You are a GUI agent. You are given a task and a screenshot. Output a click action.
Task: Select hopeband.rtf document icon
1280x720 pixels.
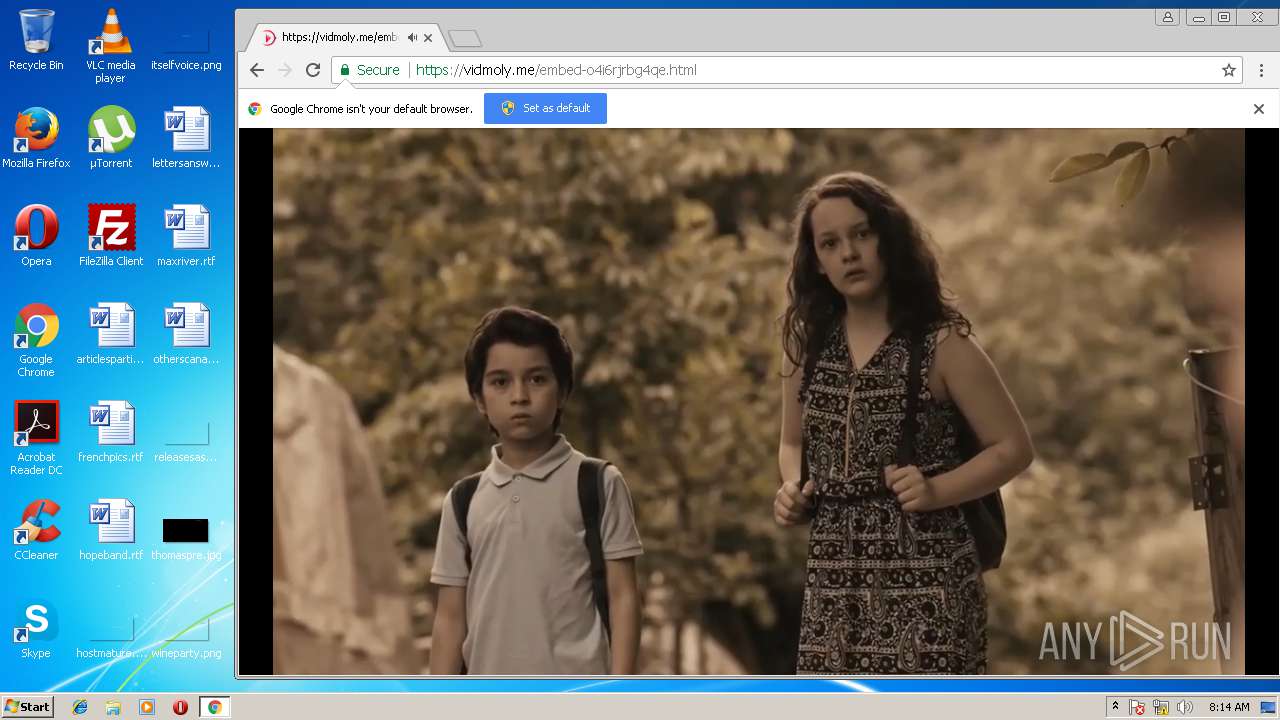point(111,530)
